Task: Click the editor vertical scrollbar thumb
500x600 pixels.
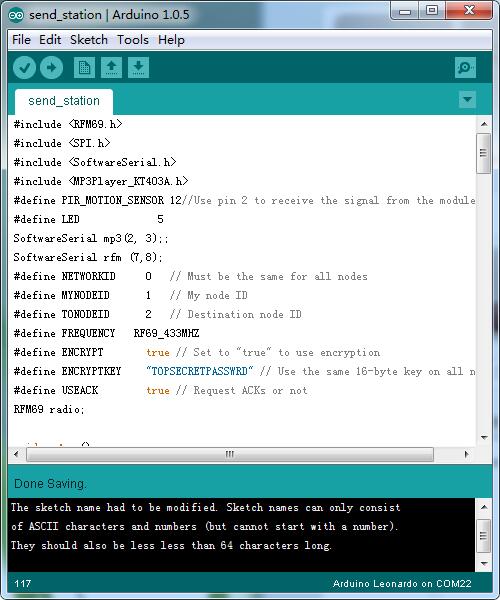Action: pyautogui.click(x=484, y=153)
